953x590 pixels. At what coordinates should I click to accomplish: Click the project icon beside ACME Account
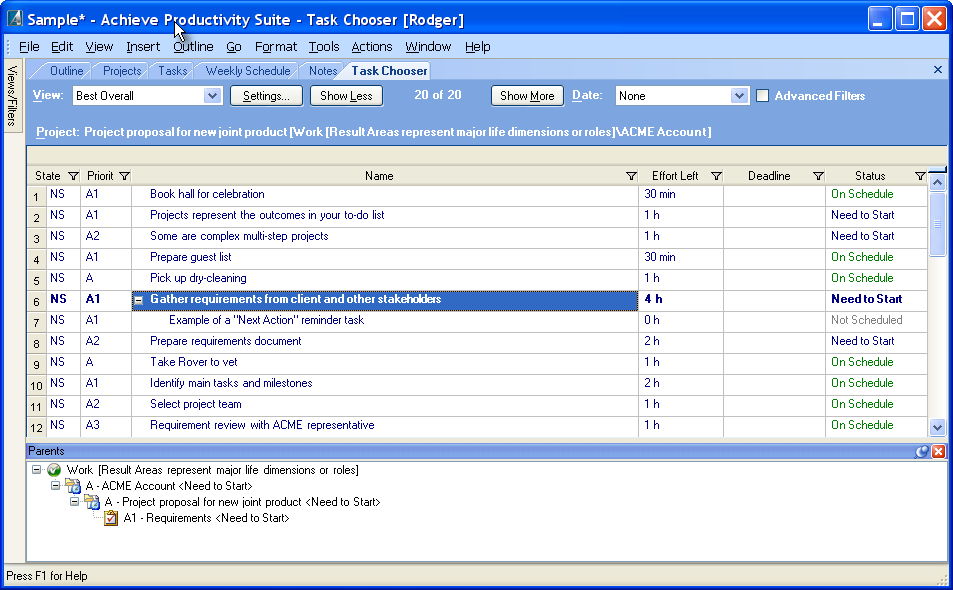73,486
